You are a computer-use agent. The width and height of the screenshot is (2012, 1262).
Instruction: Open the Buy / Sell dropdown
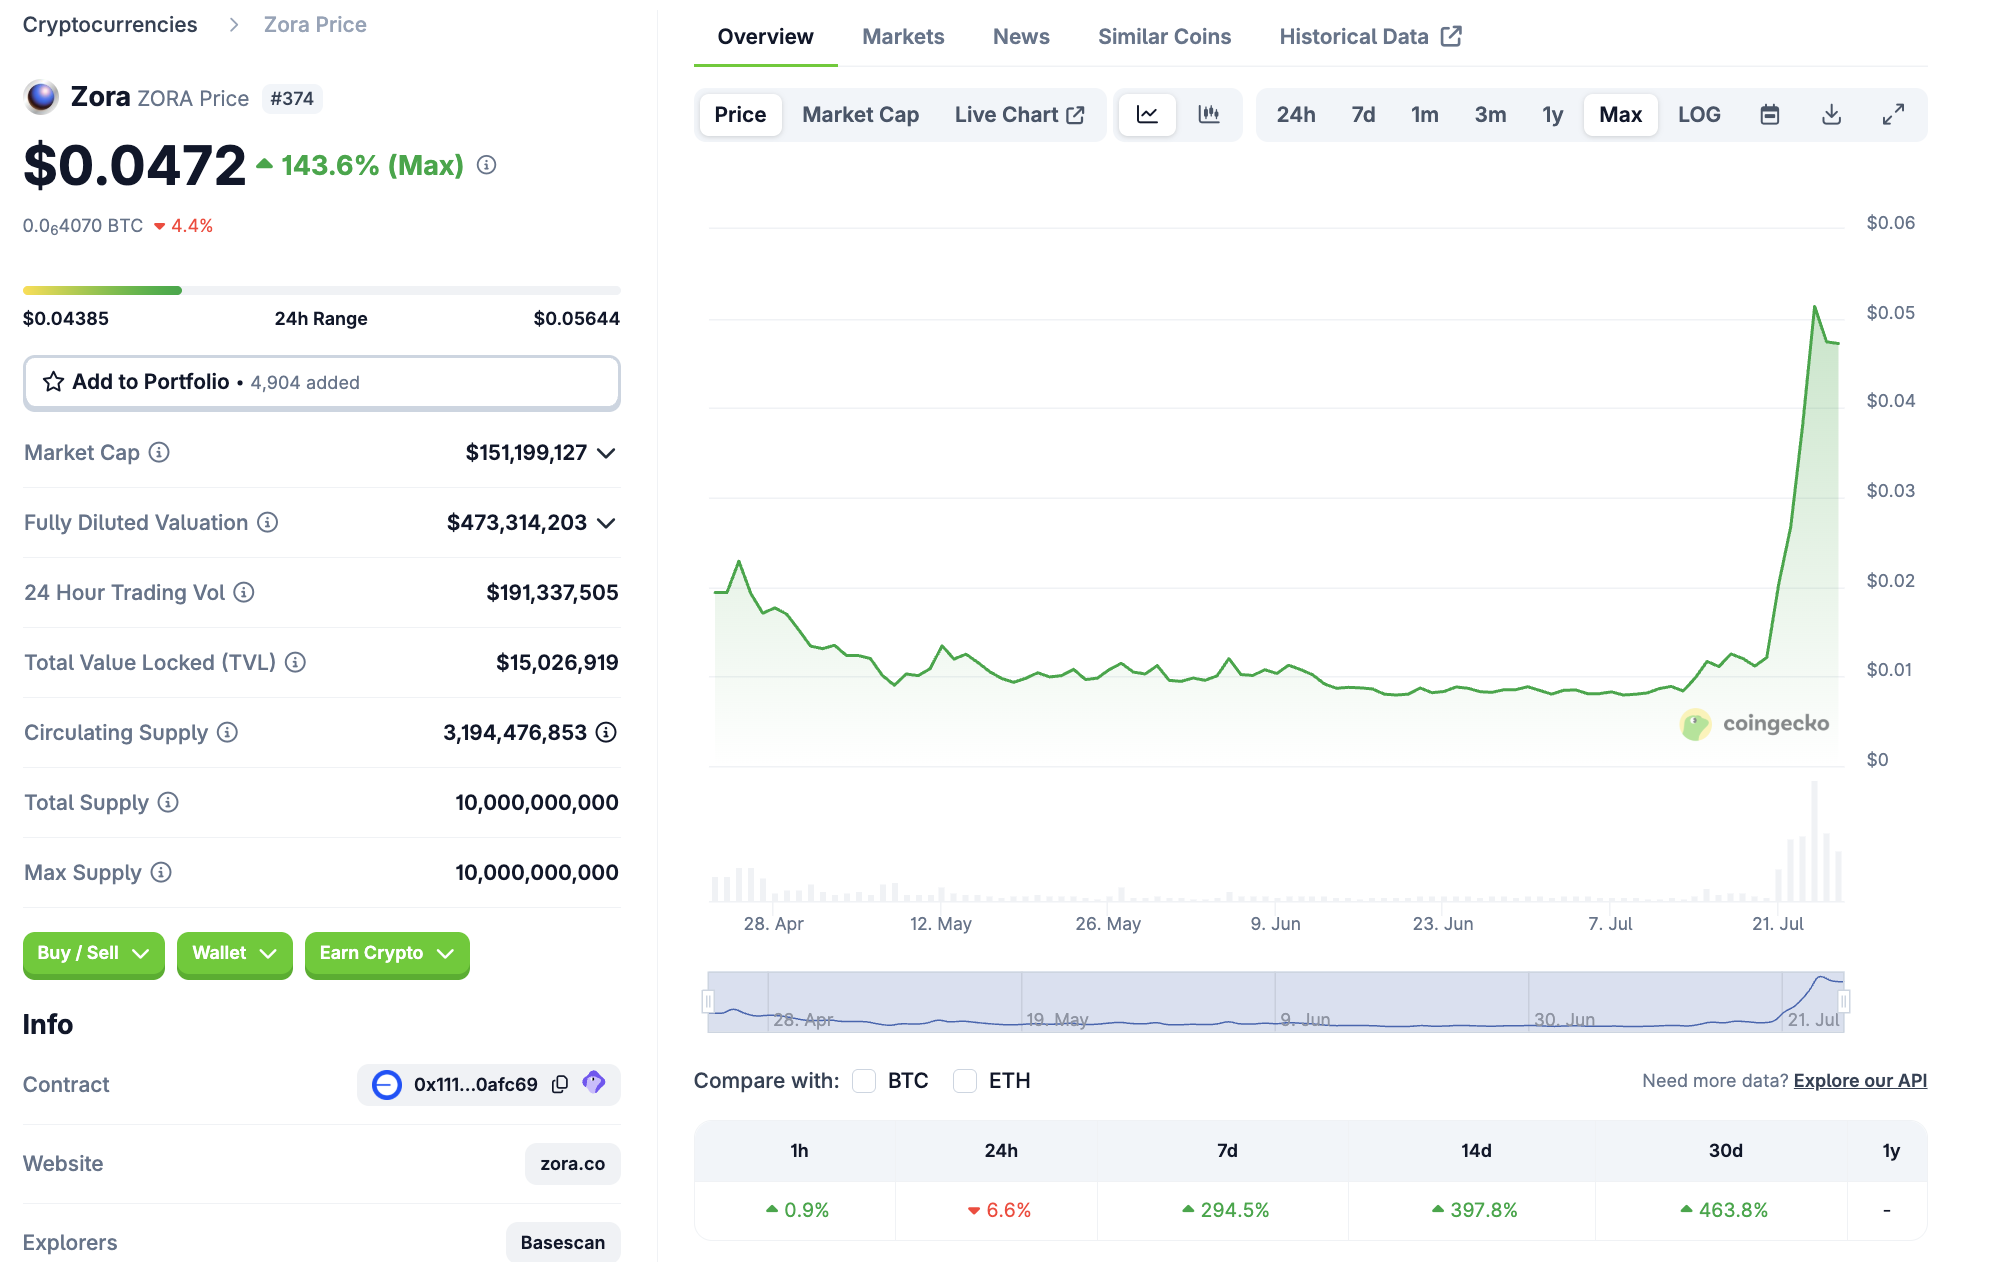(x=93, y=953)
